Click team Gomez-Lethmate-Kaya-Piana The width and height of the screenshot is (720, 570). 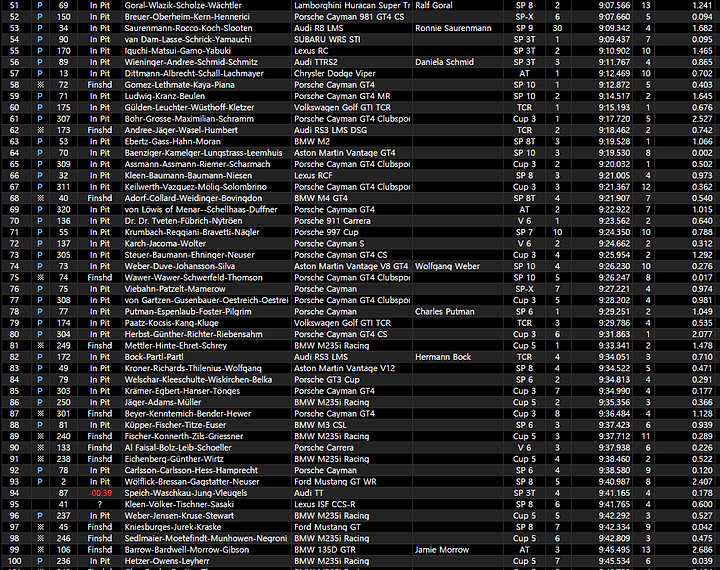[x=180, y=85]
